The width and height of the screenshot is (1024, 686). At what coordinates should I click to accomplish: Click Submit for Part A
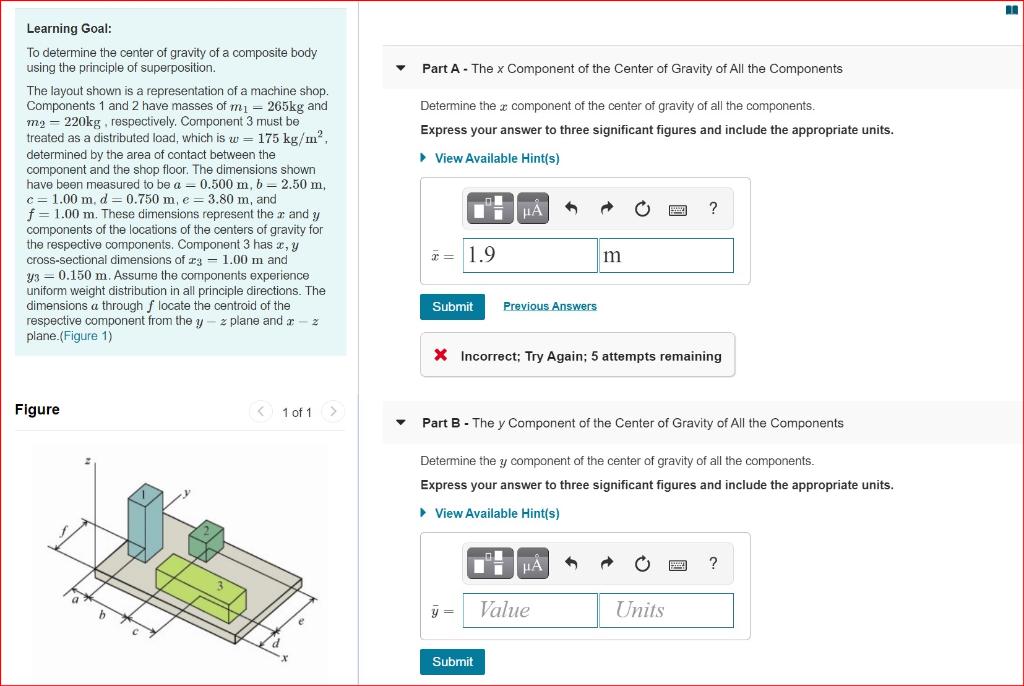pos(452,307)
